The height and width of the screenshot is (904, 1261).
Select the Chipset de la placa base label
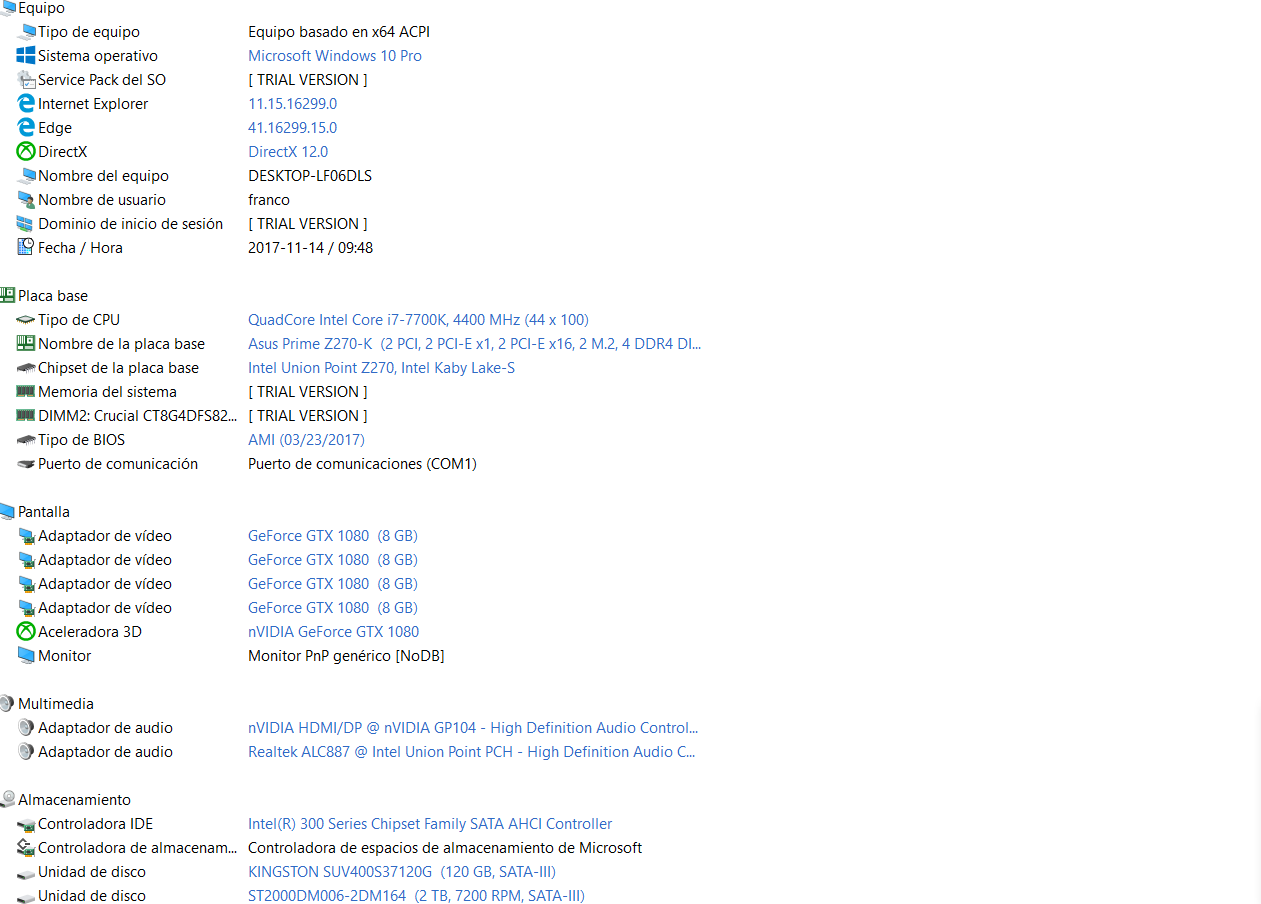tap(118, 368)
